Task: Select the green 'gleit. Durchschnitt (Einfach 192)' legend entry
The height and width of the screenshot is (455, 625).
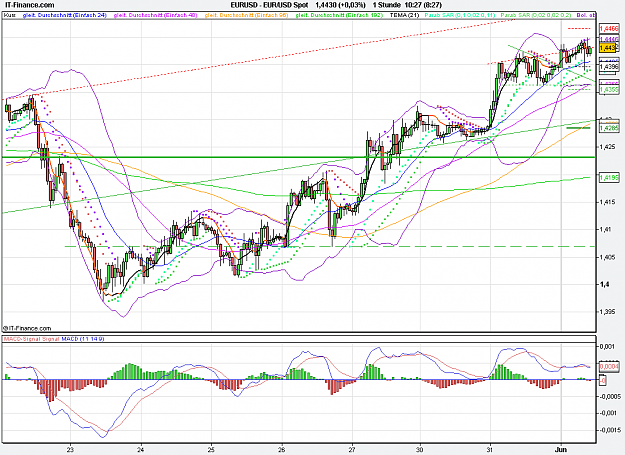Action: tap(339, 15)
